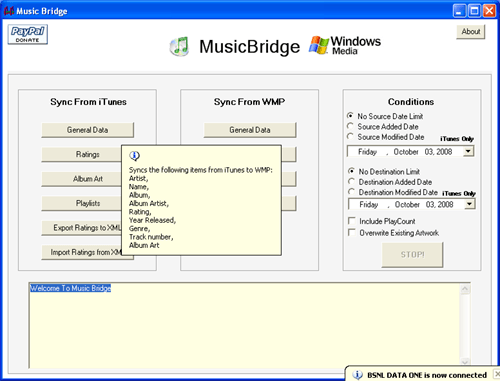Viewport: 500px width, 381px height.
Task: Sync Playlists from iTunes
Action: click(82, 203)
